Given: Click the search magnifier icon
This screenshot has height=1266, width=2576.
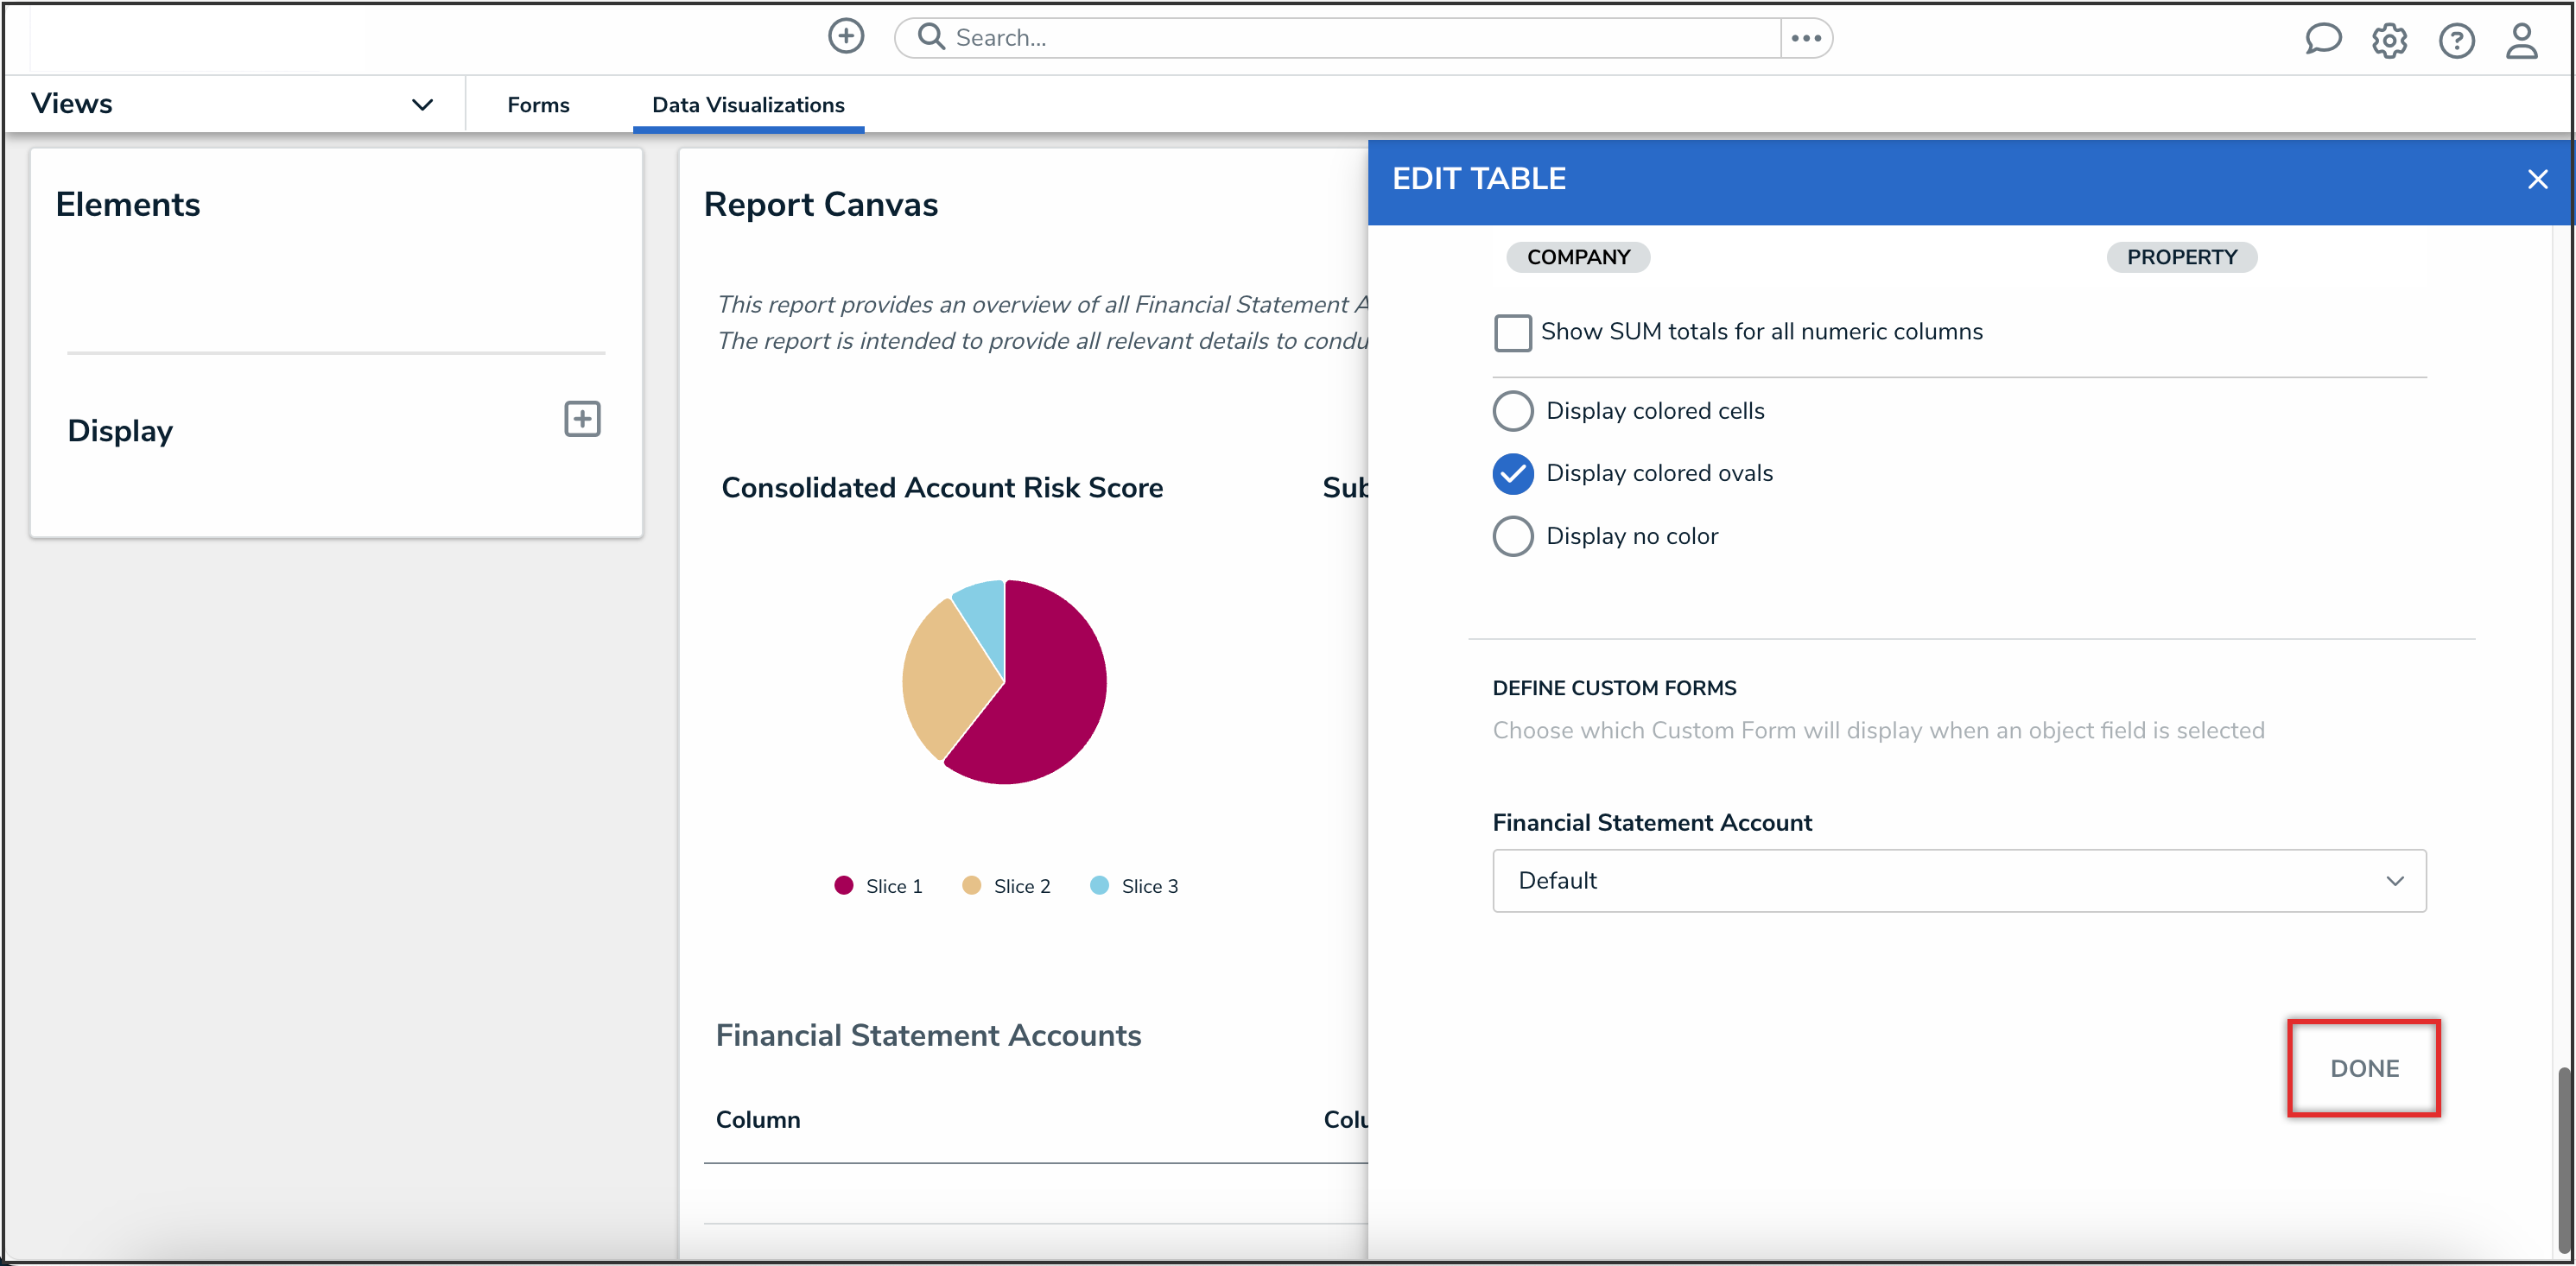Looking at the screenshot, I should point(931,37).
